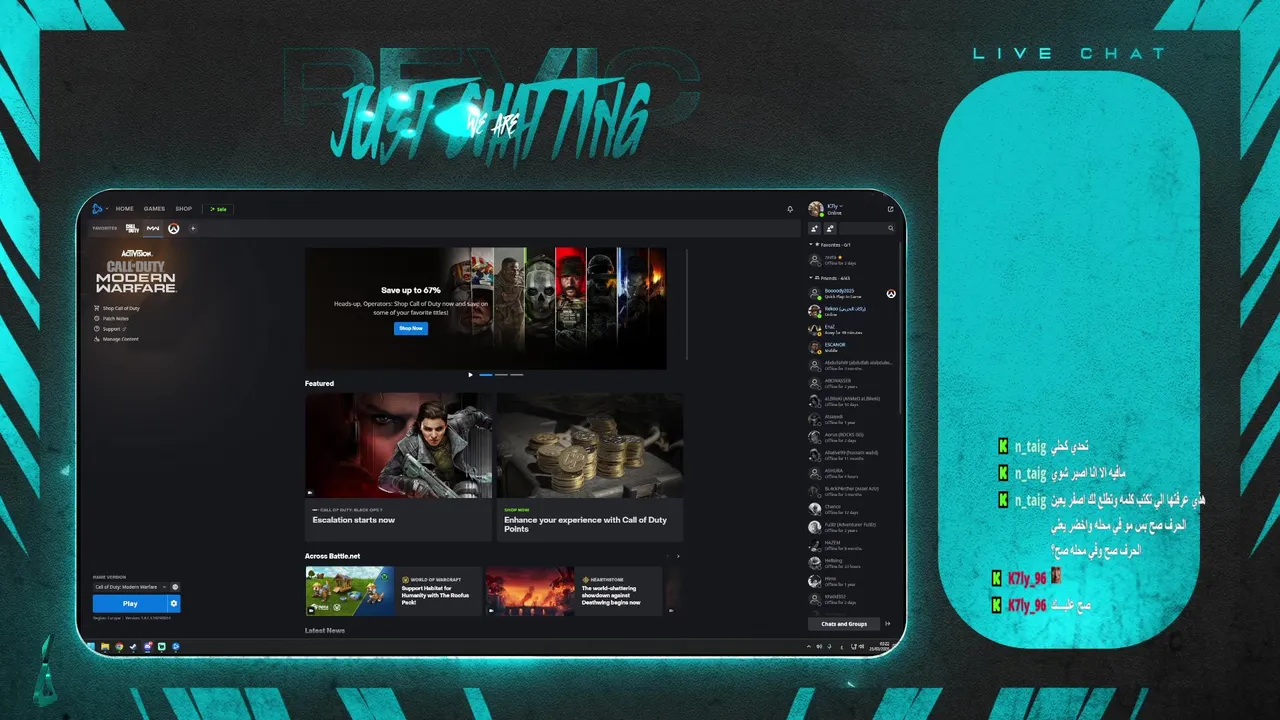Open the Manage Content link
Image resolution: width=1280 pixels, height=720 pixels.
(116, 339)
